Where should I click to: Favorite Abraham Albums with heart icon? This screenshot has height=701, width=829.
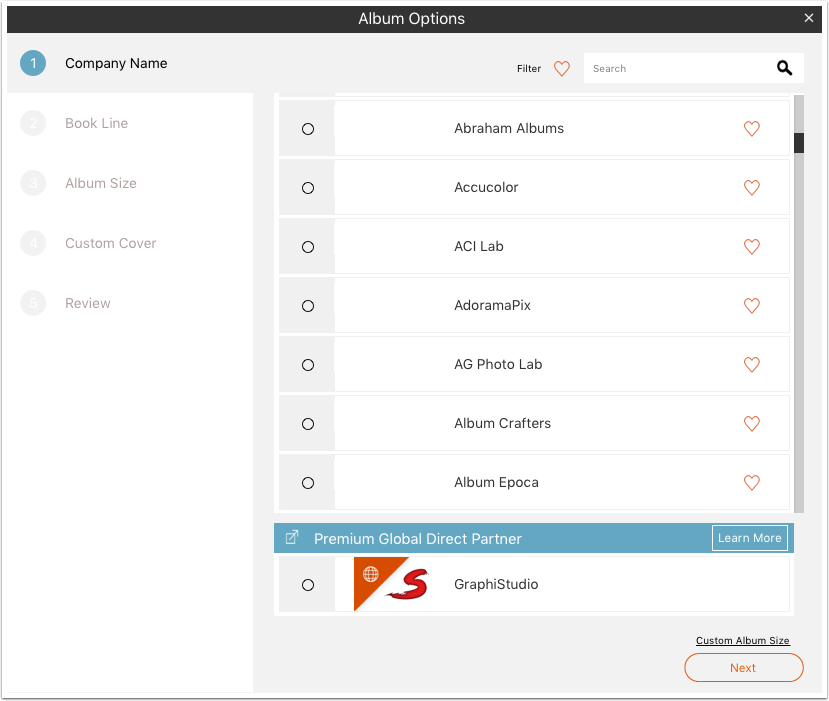(751, 128)
